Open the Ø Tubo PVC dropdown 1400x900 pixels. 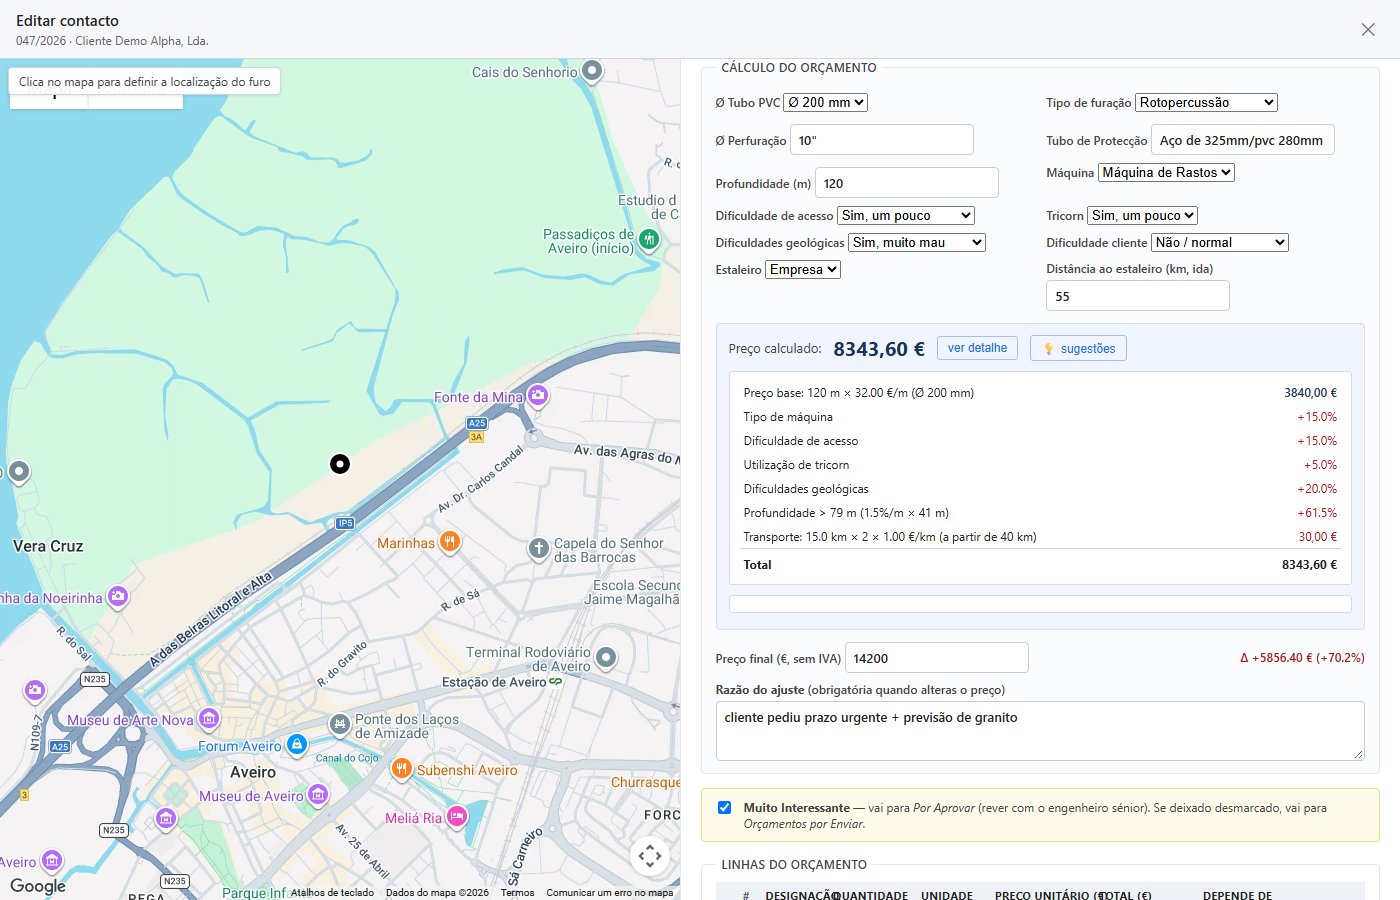tap(825, 102)
